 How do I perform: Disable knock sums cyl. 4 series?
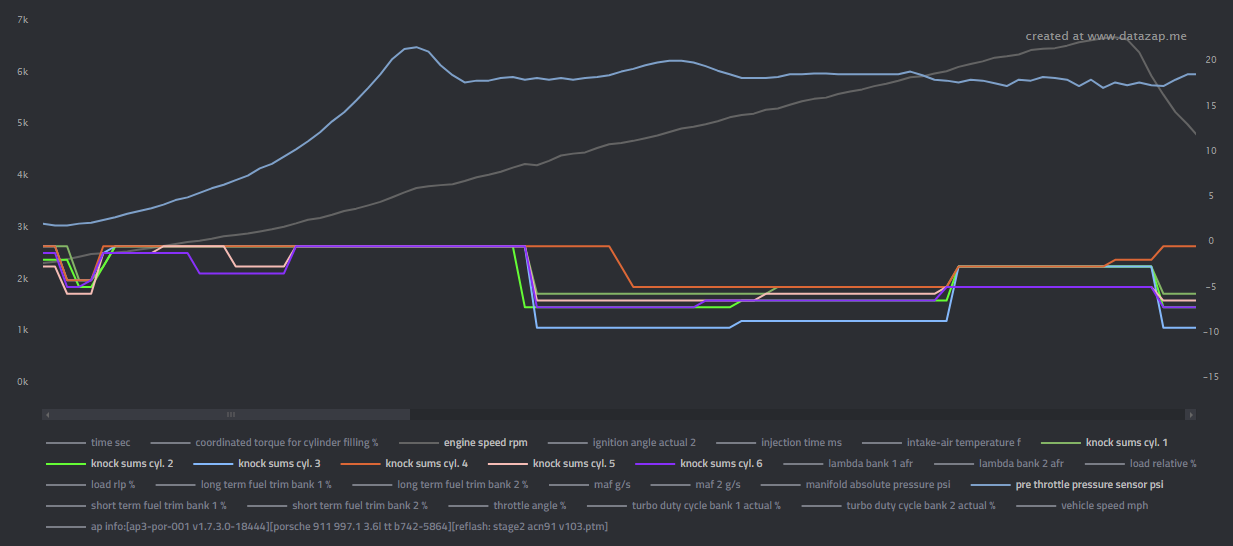[425, 463]
